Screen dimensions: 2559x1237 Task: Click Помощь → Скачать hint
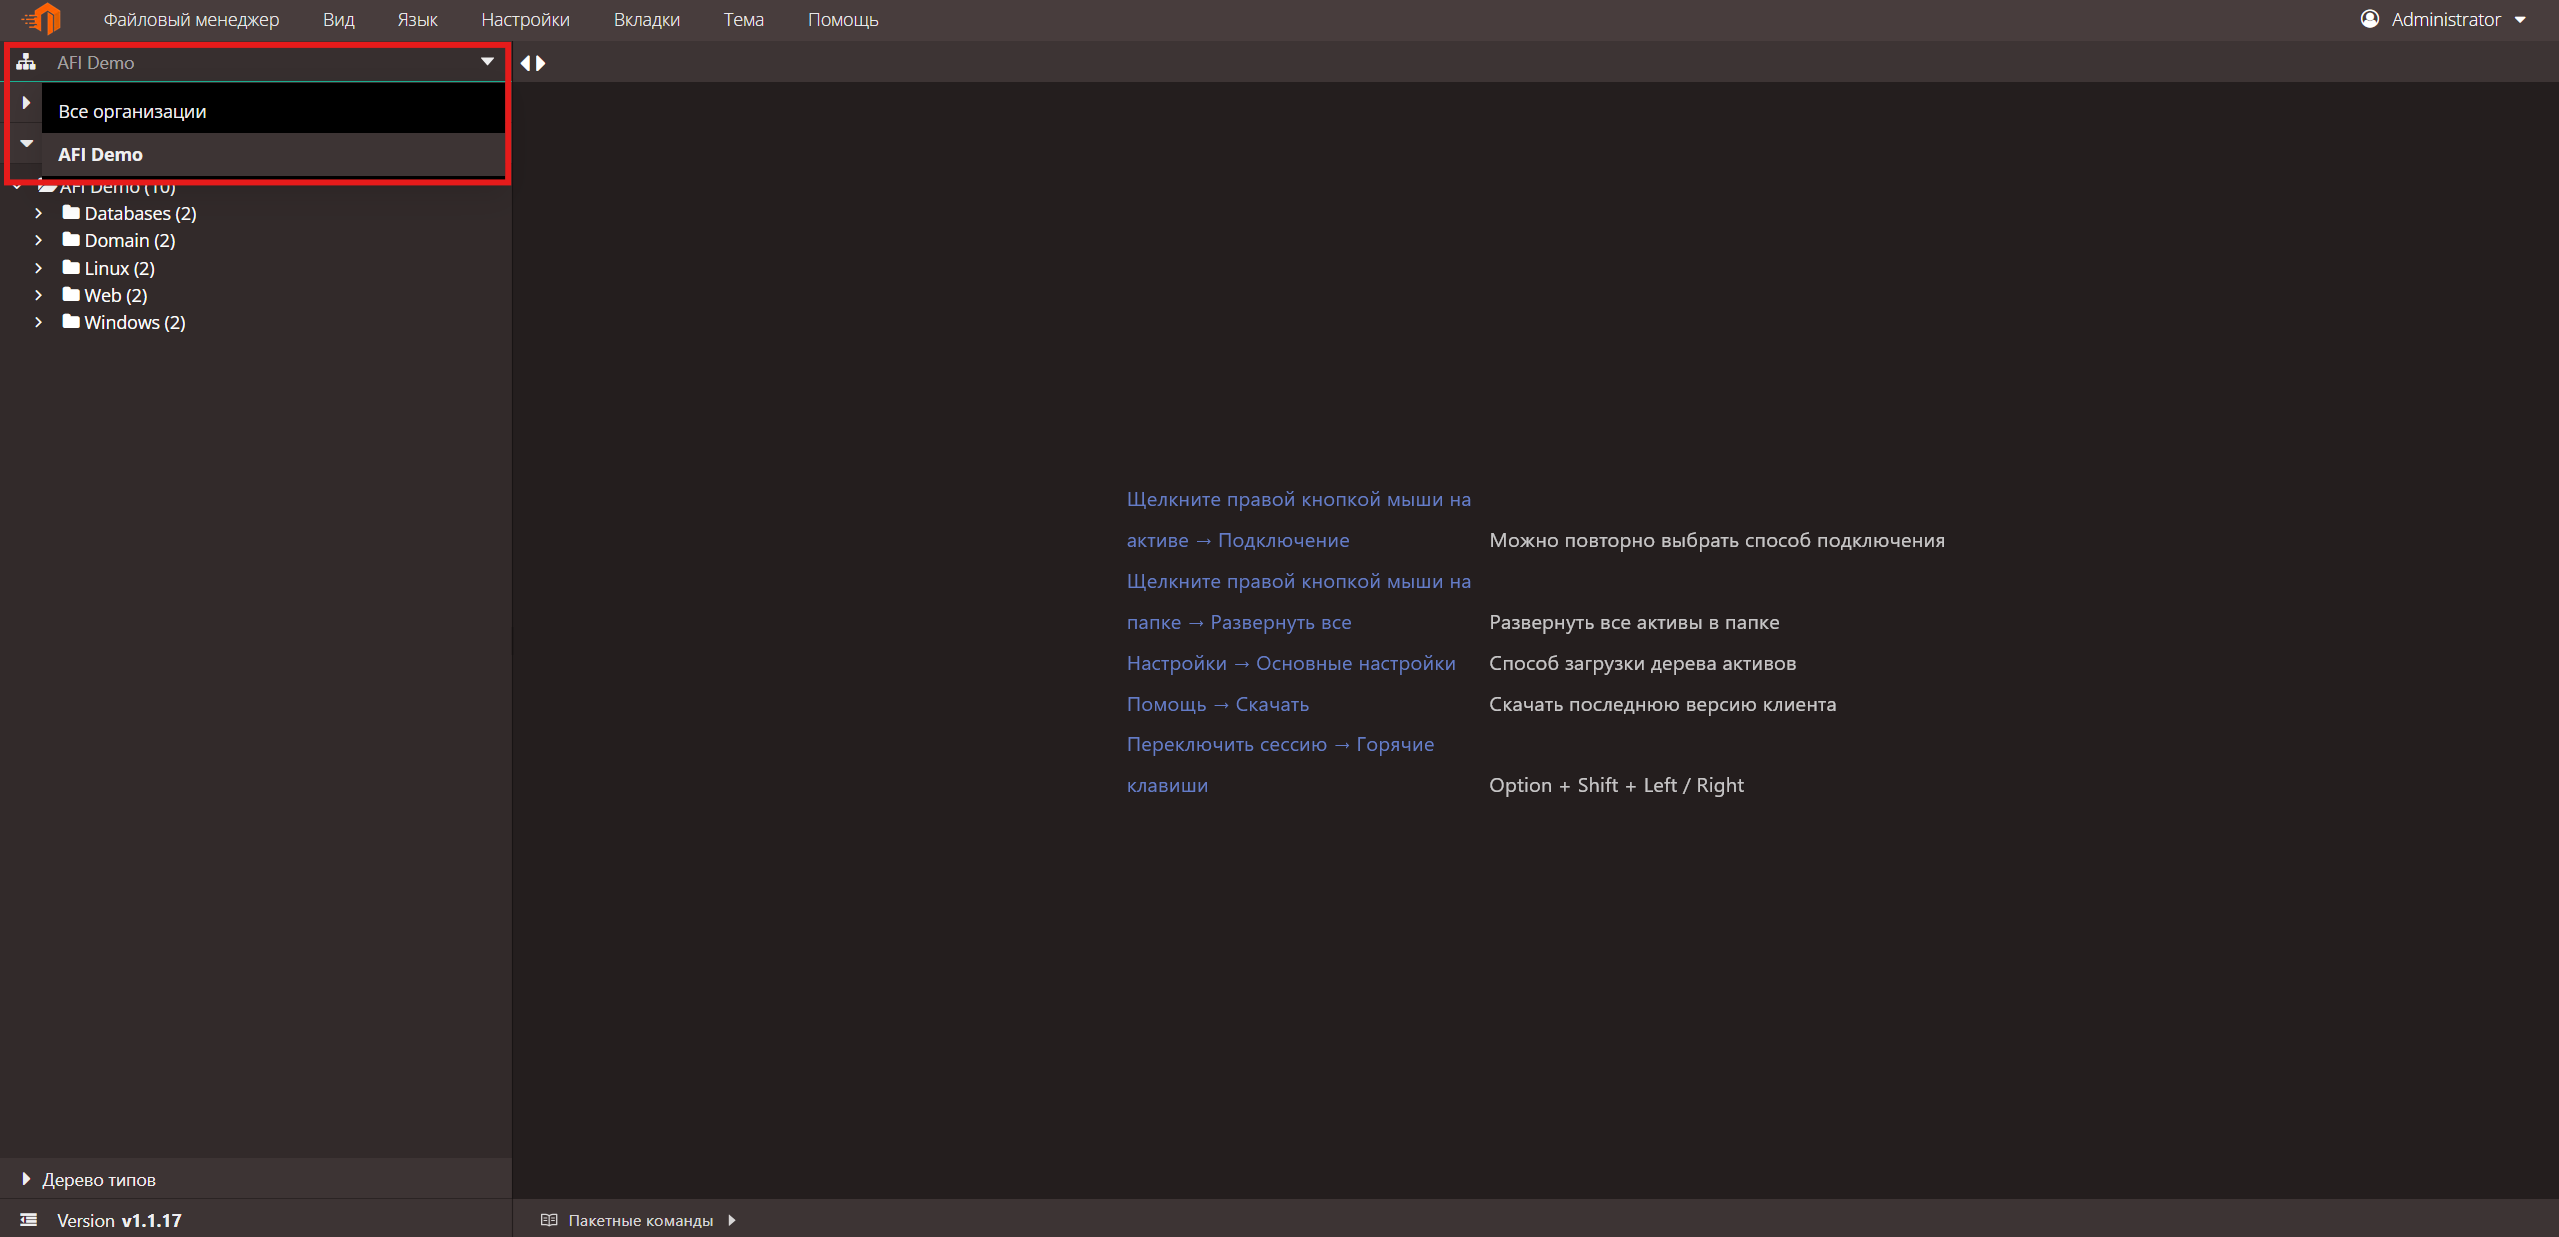click(1218, 704)
